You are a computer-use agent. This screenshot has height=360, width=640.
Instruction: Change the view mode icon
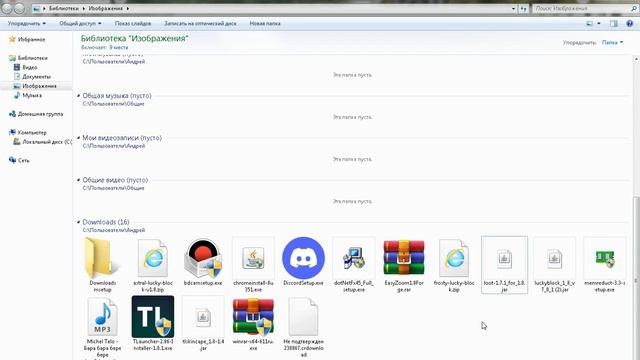[x=589, y=23]
